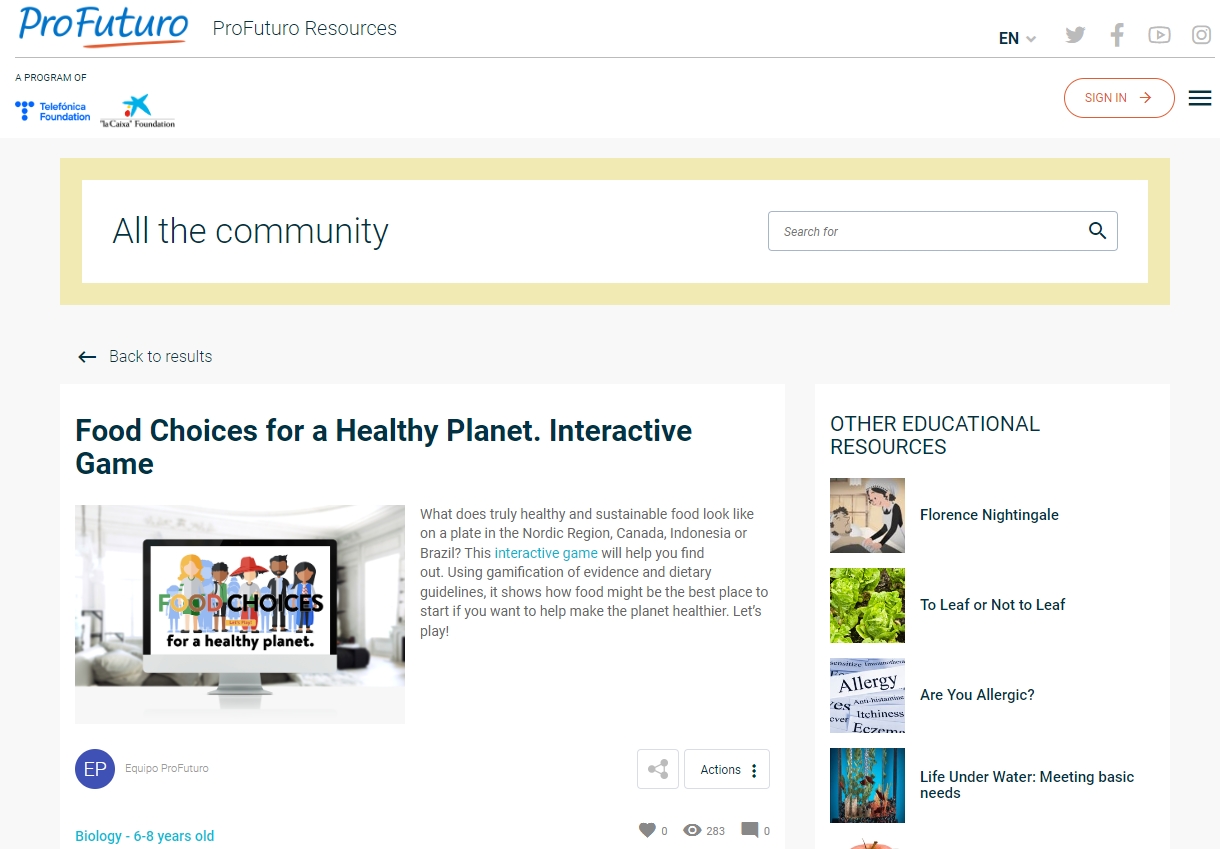Click the underwater thumbnail image
Screen dimensions: 1220x849
coord(867,785)
